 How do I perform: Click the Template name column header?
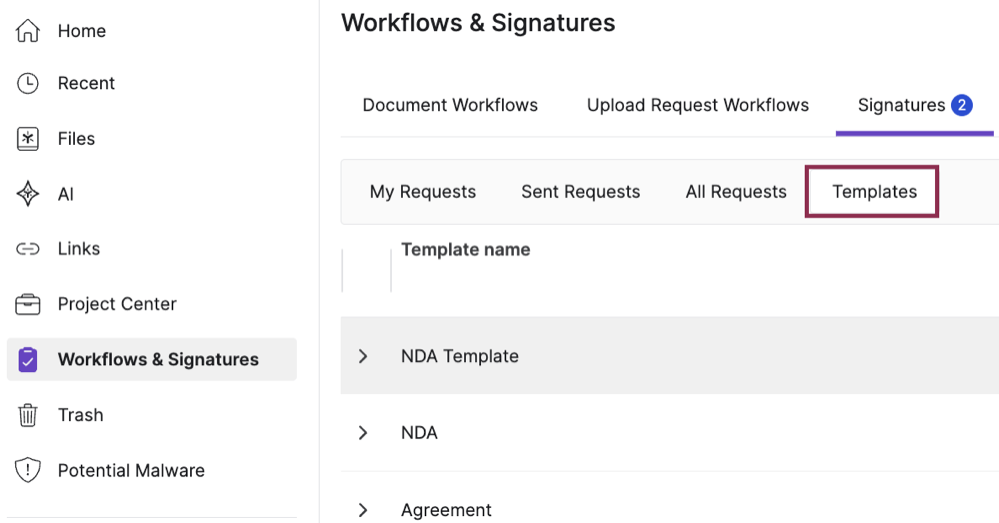pyautogui.click(x=465, y=250)
